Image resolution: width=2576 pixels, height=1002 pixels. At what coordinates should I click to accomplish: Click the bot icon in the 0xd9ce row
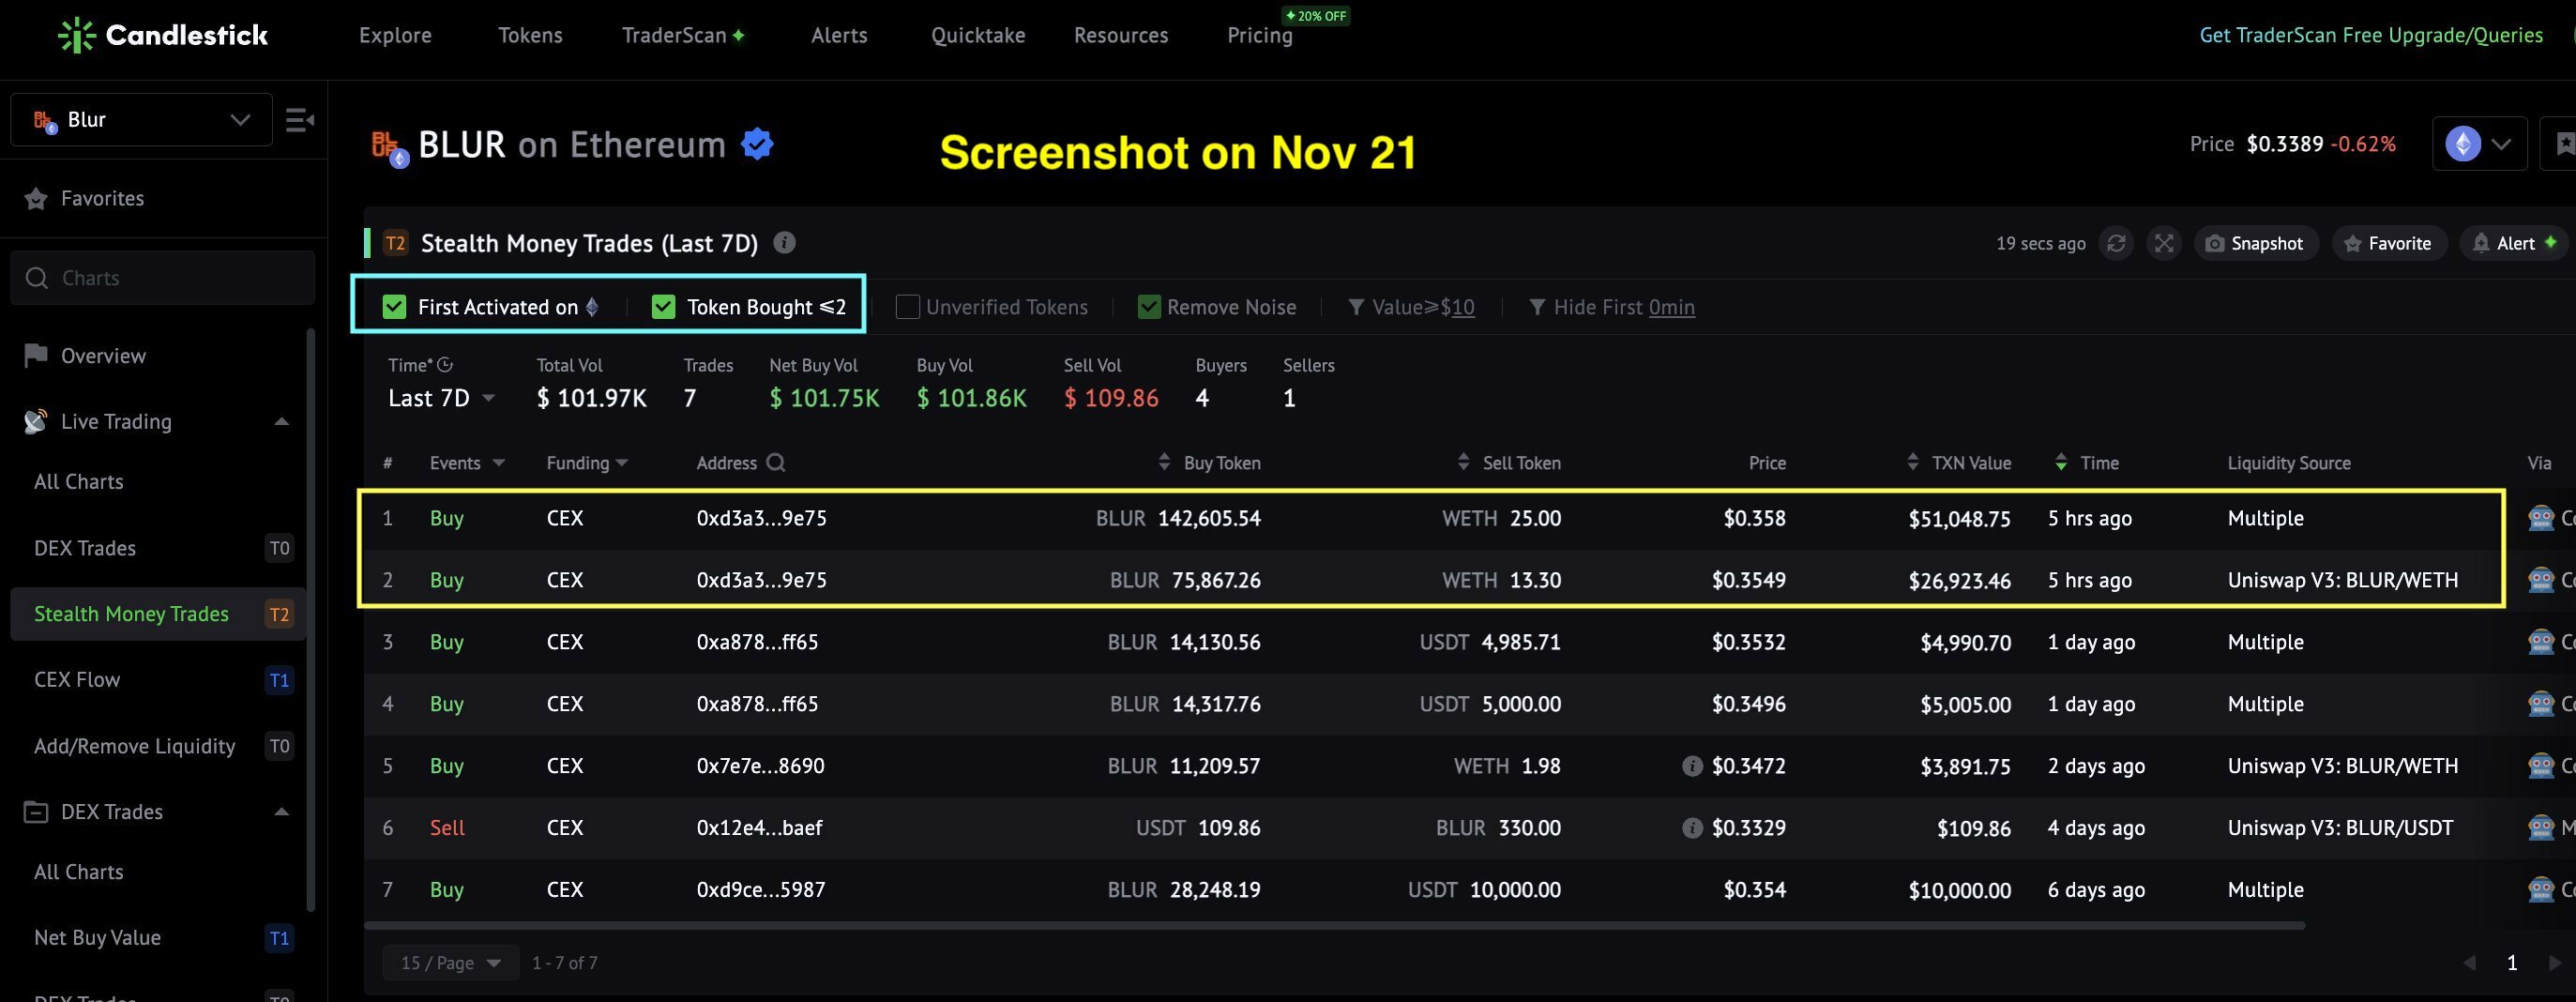(2540, 890)
